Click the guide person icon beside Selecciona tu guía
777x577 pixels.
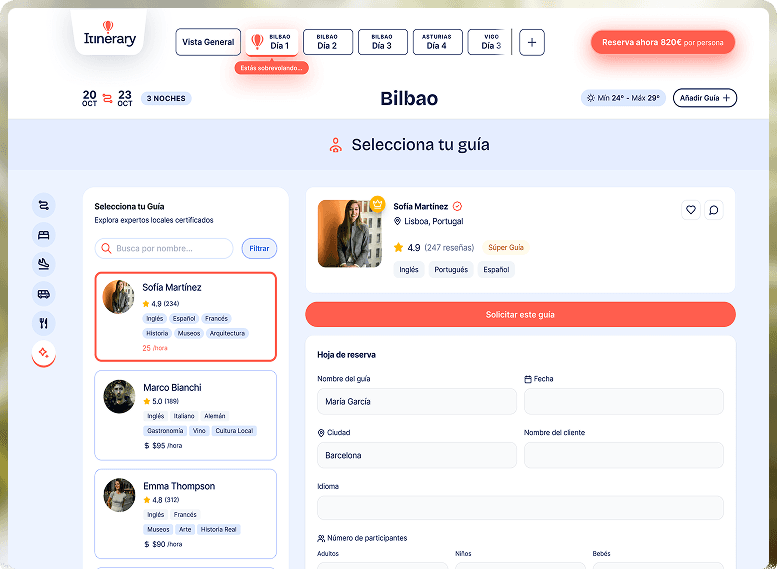[x=335, y=145]
